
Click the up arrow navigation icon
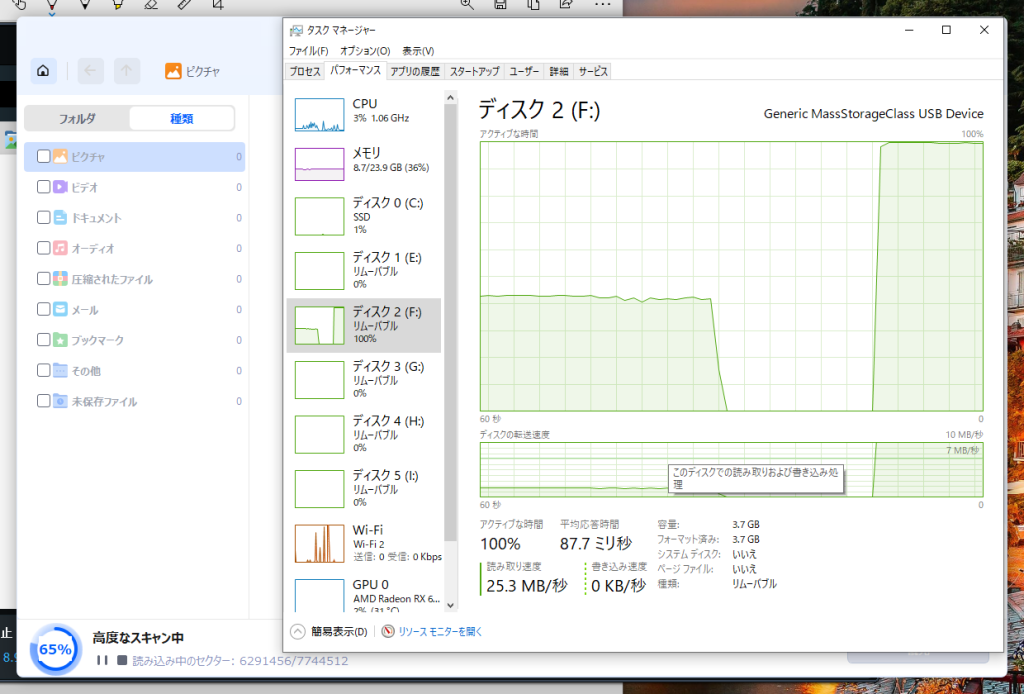pos(126,71)
